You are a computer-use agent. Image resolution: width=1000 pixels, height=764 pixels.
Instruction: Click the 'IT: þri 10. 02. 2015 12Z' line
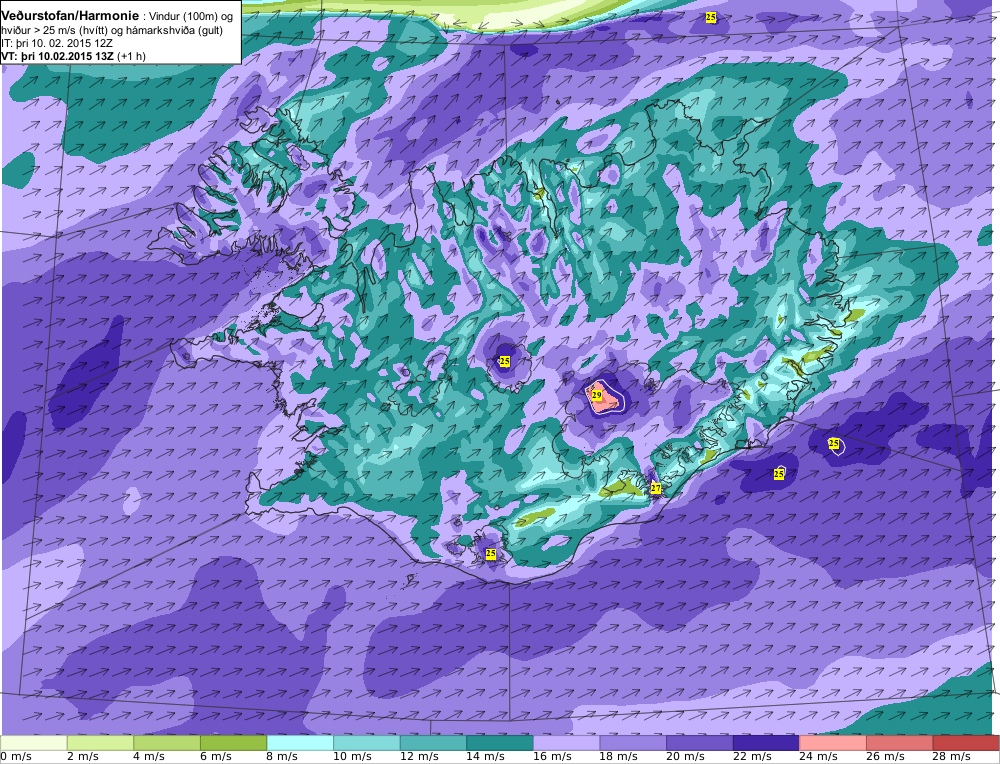tap(57, 43)
